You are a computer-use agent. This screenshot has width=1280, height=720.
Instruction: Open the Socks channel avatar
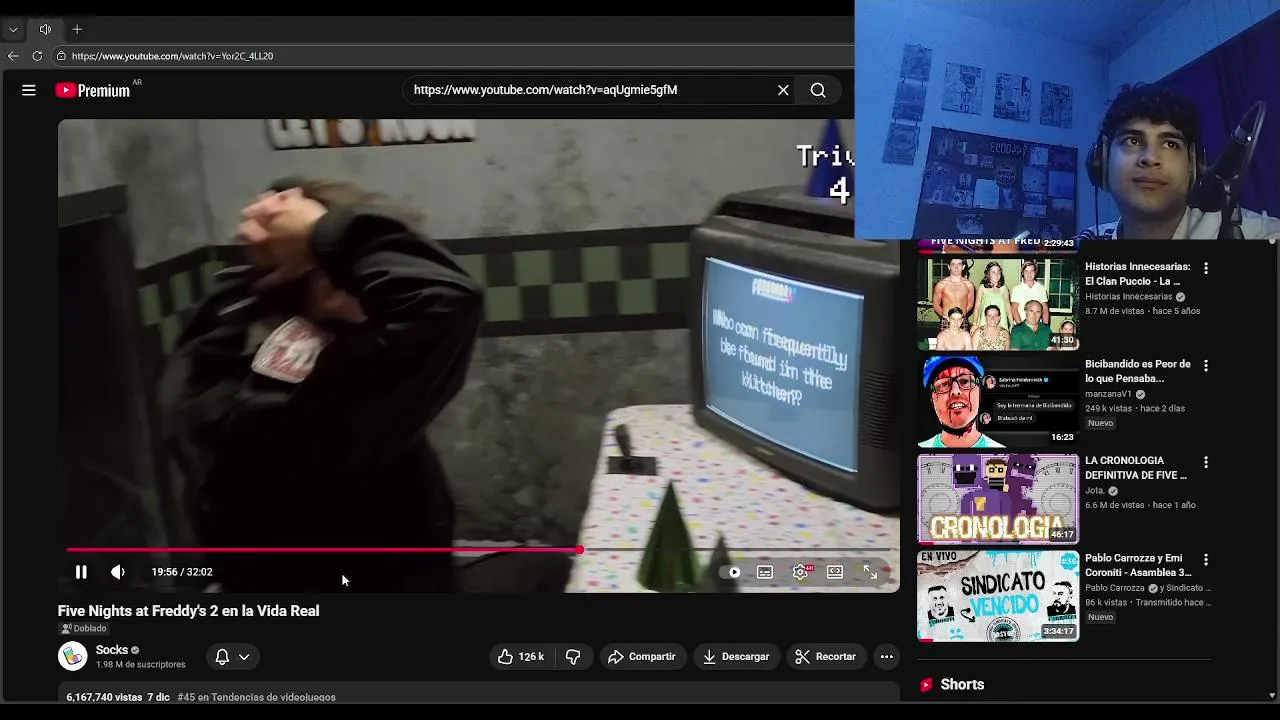(x=72, y=656)
